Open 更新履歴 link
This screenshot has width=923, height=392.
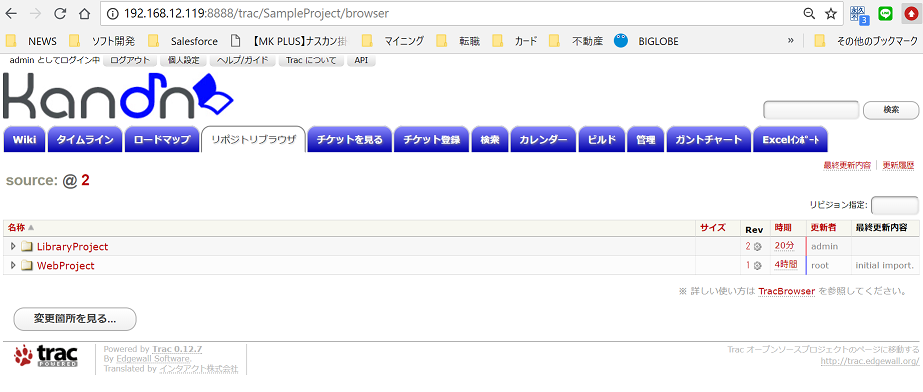pyautogui.click(x=898, y=165)
